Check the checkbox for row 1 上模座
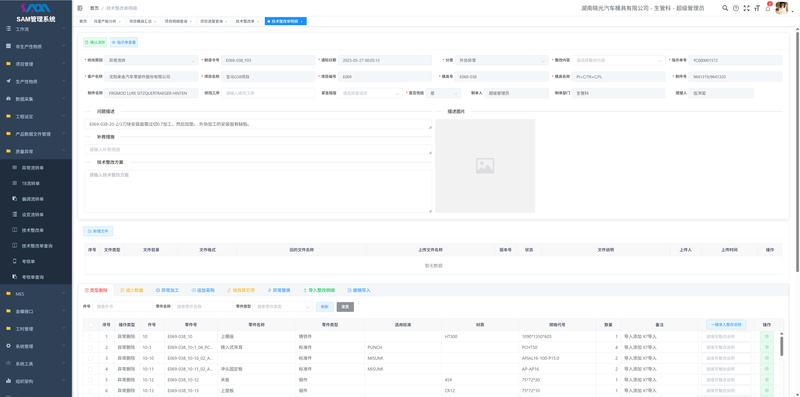The image size is (800, 397). 91,337
